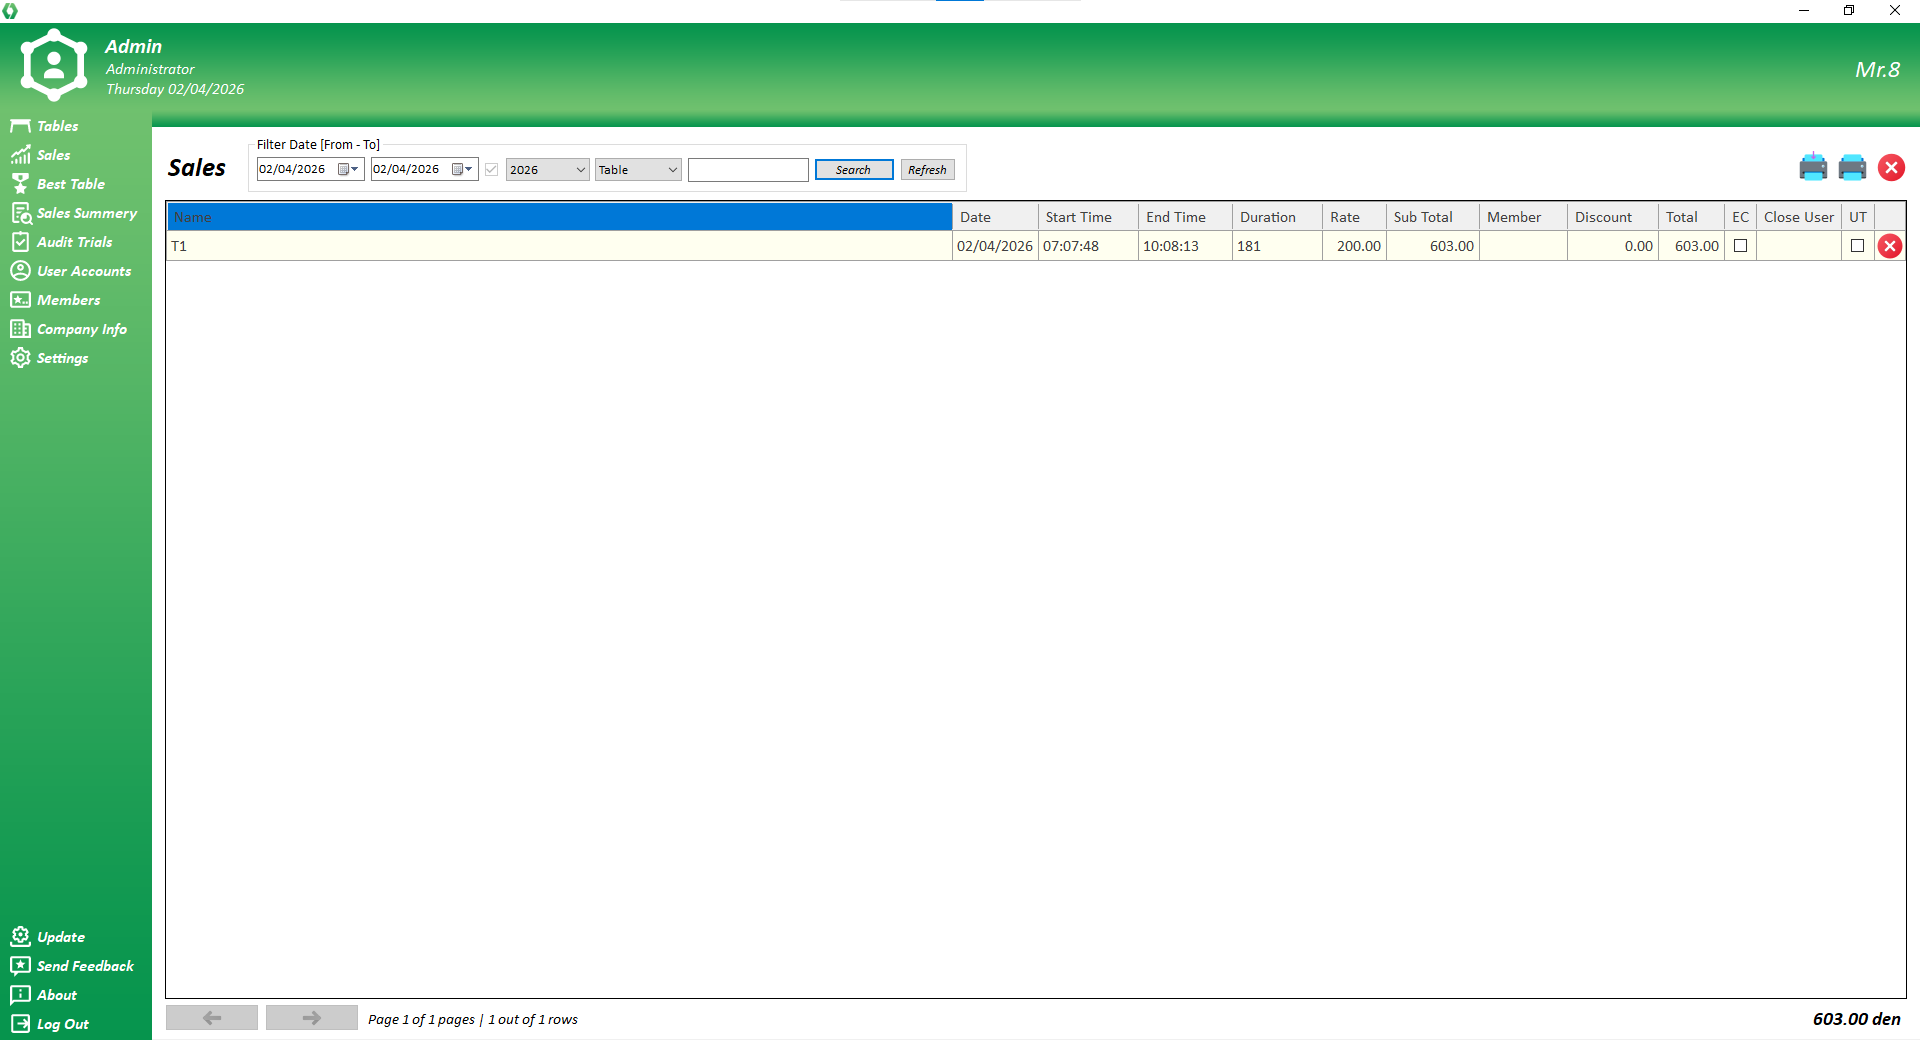Open Best Table from sidebar
Screen dimensions: 1920x1040
[70, 184]
